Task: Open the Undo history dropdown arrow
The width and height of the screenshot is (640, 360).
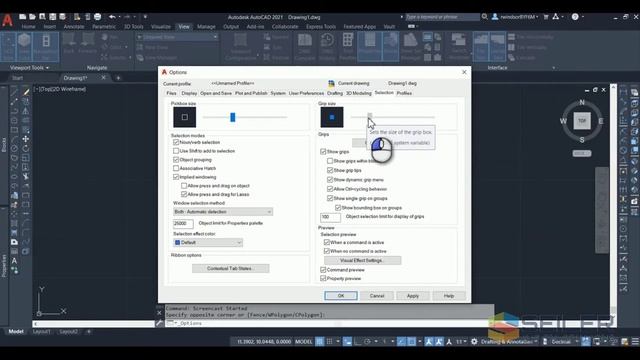Action: (119, 17)
